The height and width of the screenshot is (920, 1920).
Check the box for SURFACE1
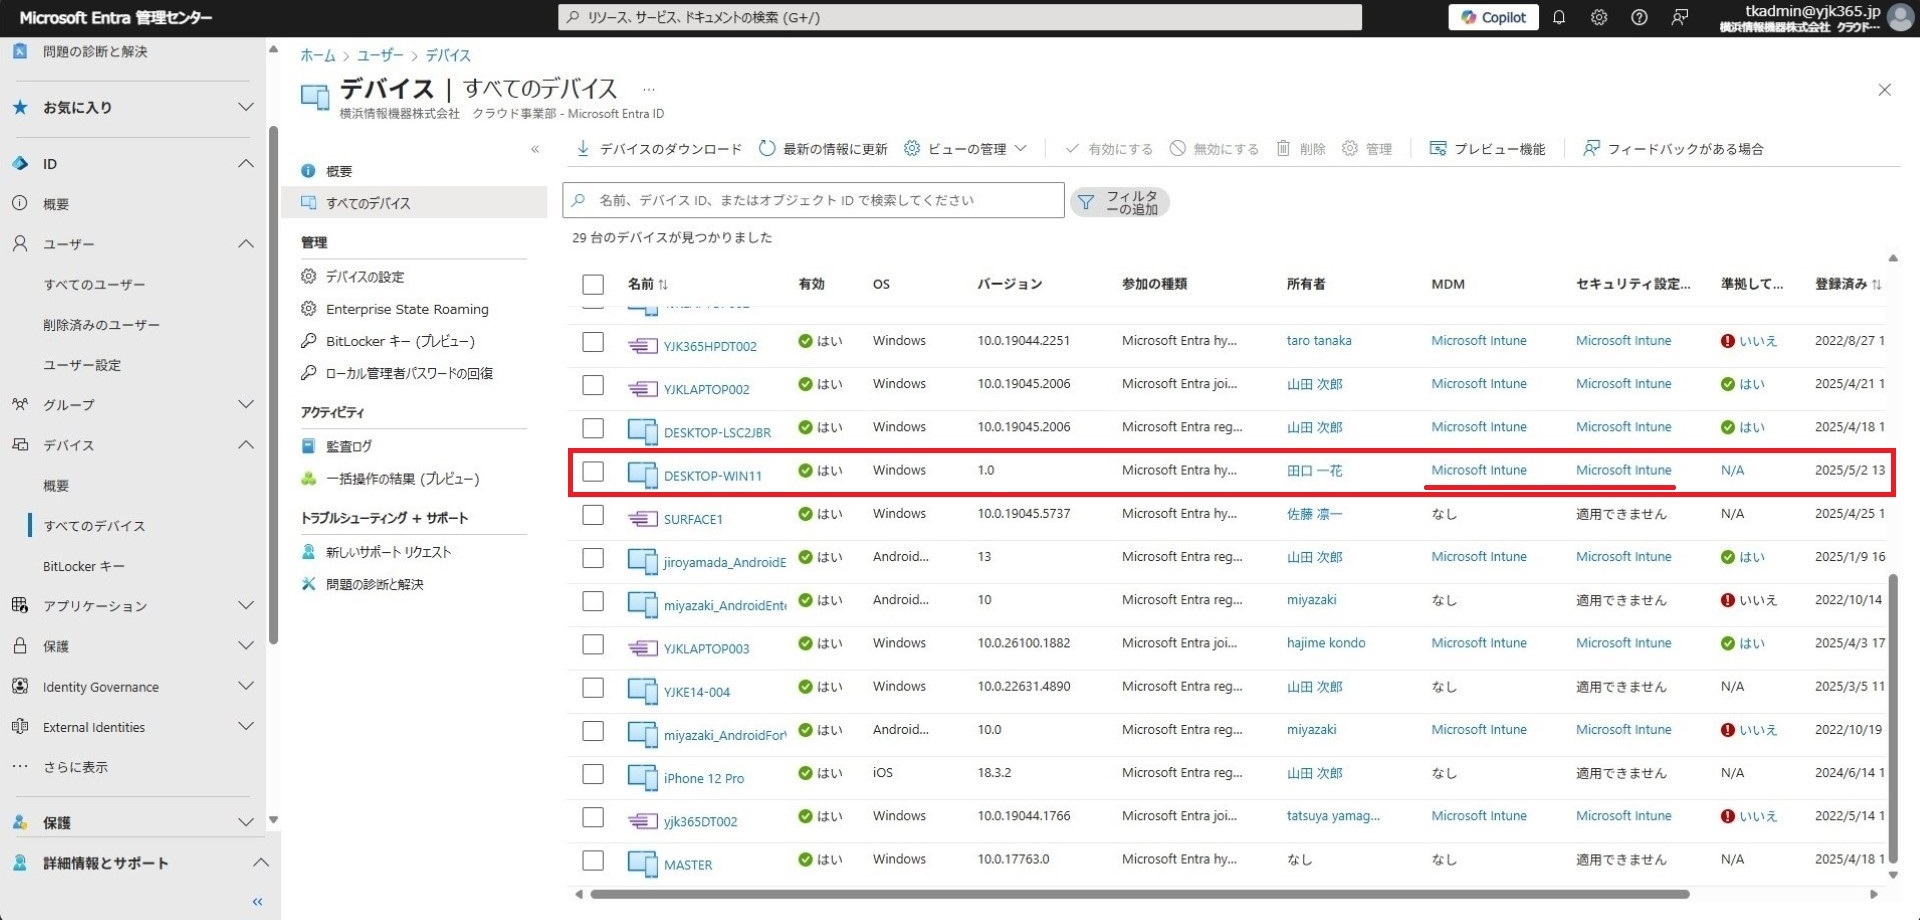593,515
